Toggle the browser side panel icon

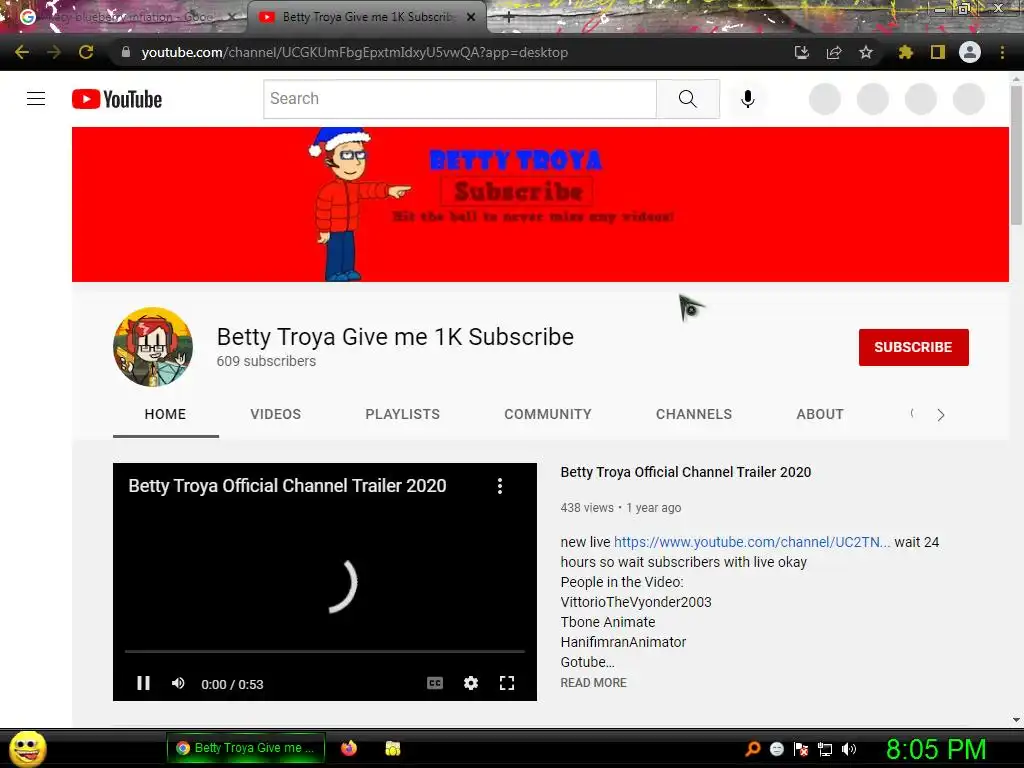[937, 52]
